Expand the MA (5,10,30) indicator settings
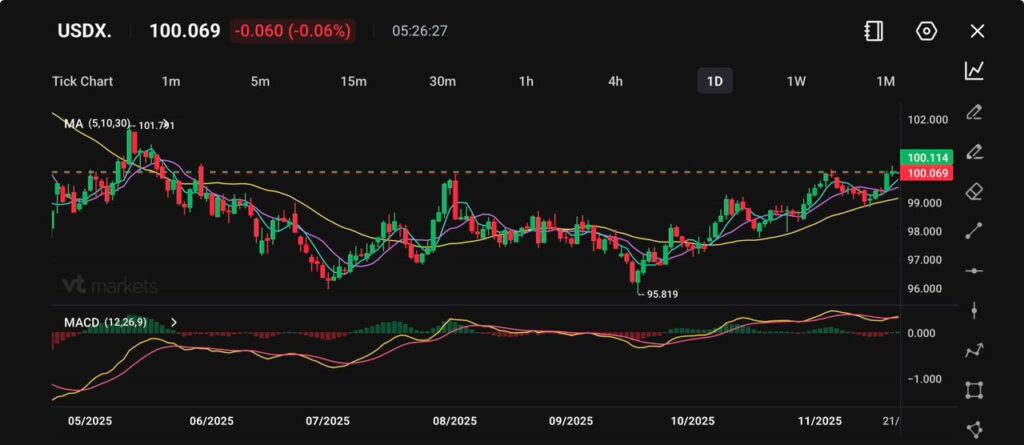Screen dimensions: 1024x445 click(96, 123)
